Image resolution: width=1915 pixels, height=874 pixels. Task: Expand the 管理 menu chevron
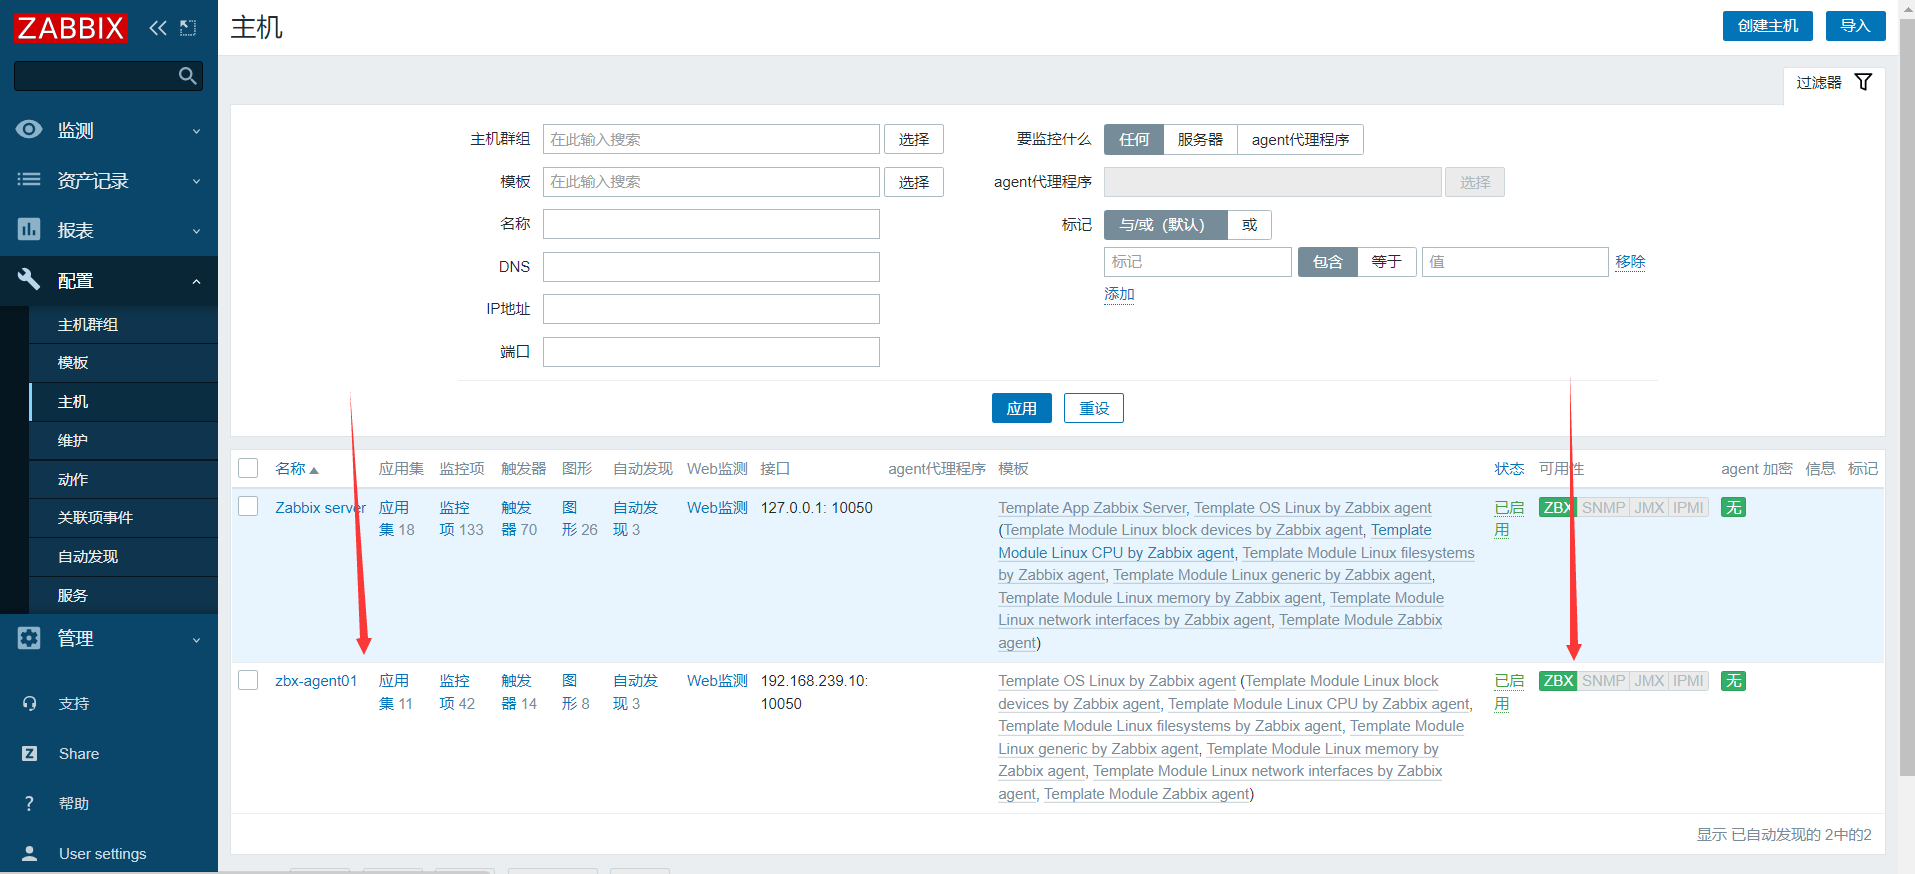click(x=196, y=639)
